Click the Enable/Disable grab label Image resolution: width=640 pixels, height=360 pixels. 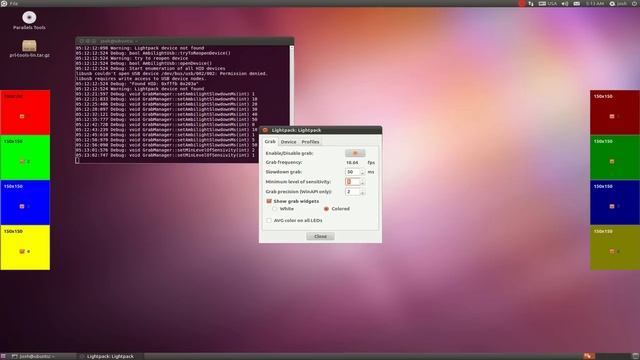pos(289,153)
